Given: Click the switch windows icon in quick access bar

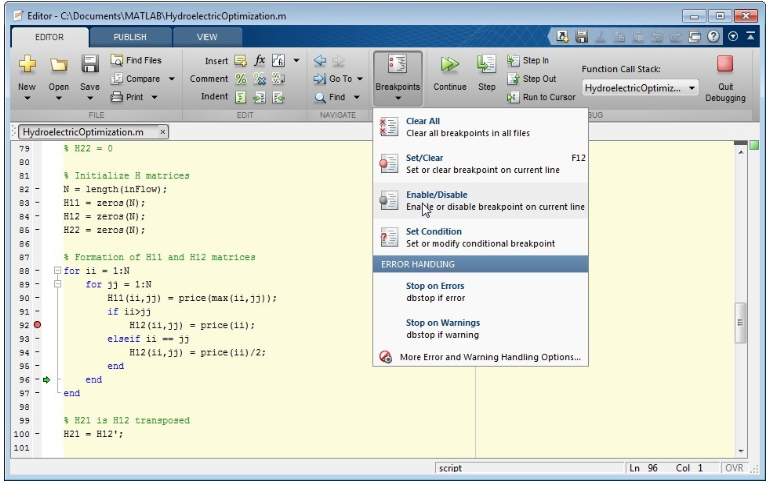Looking at the screenshot, I should (695, 36).
